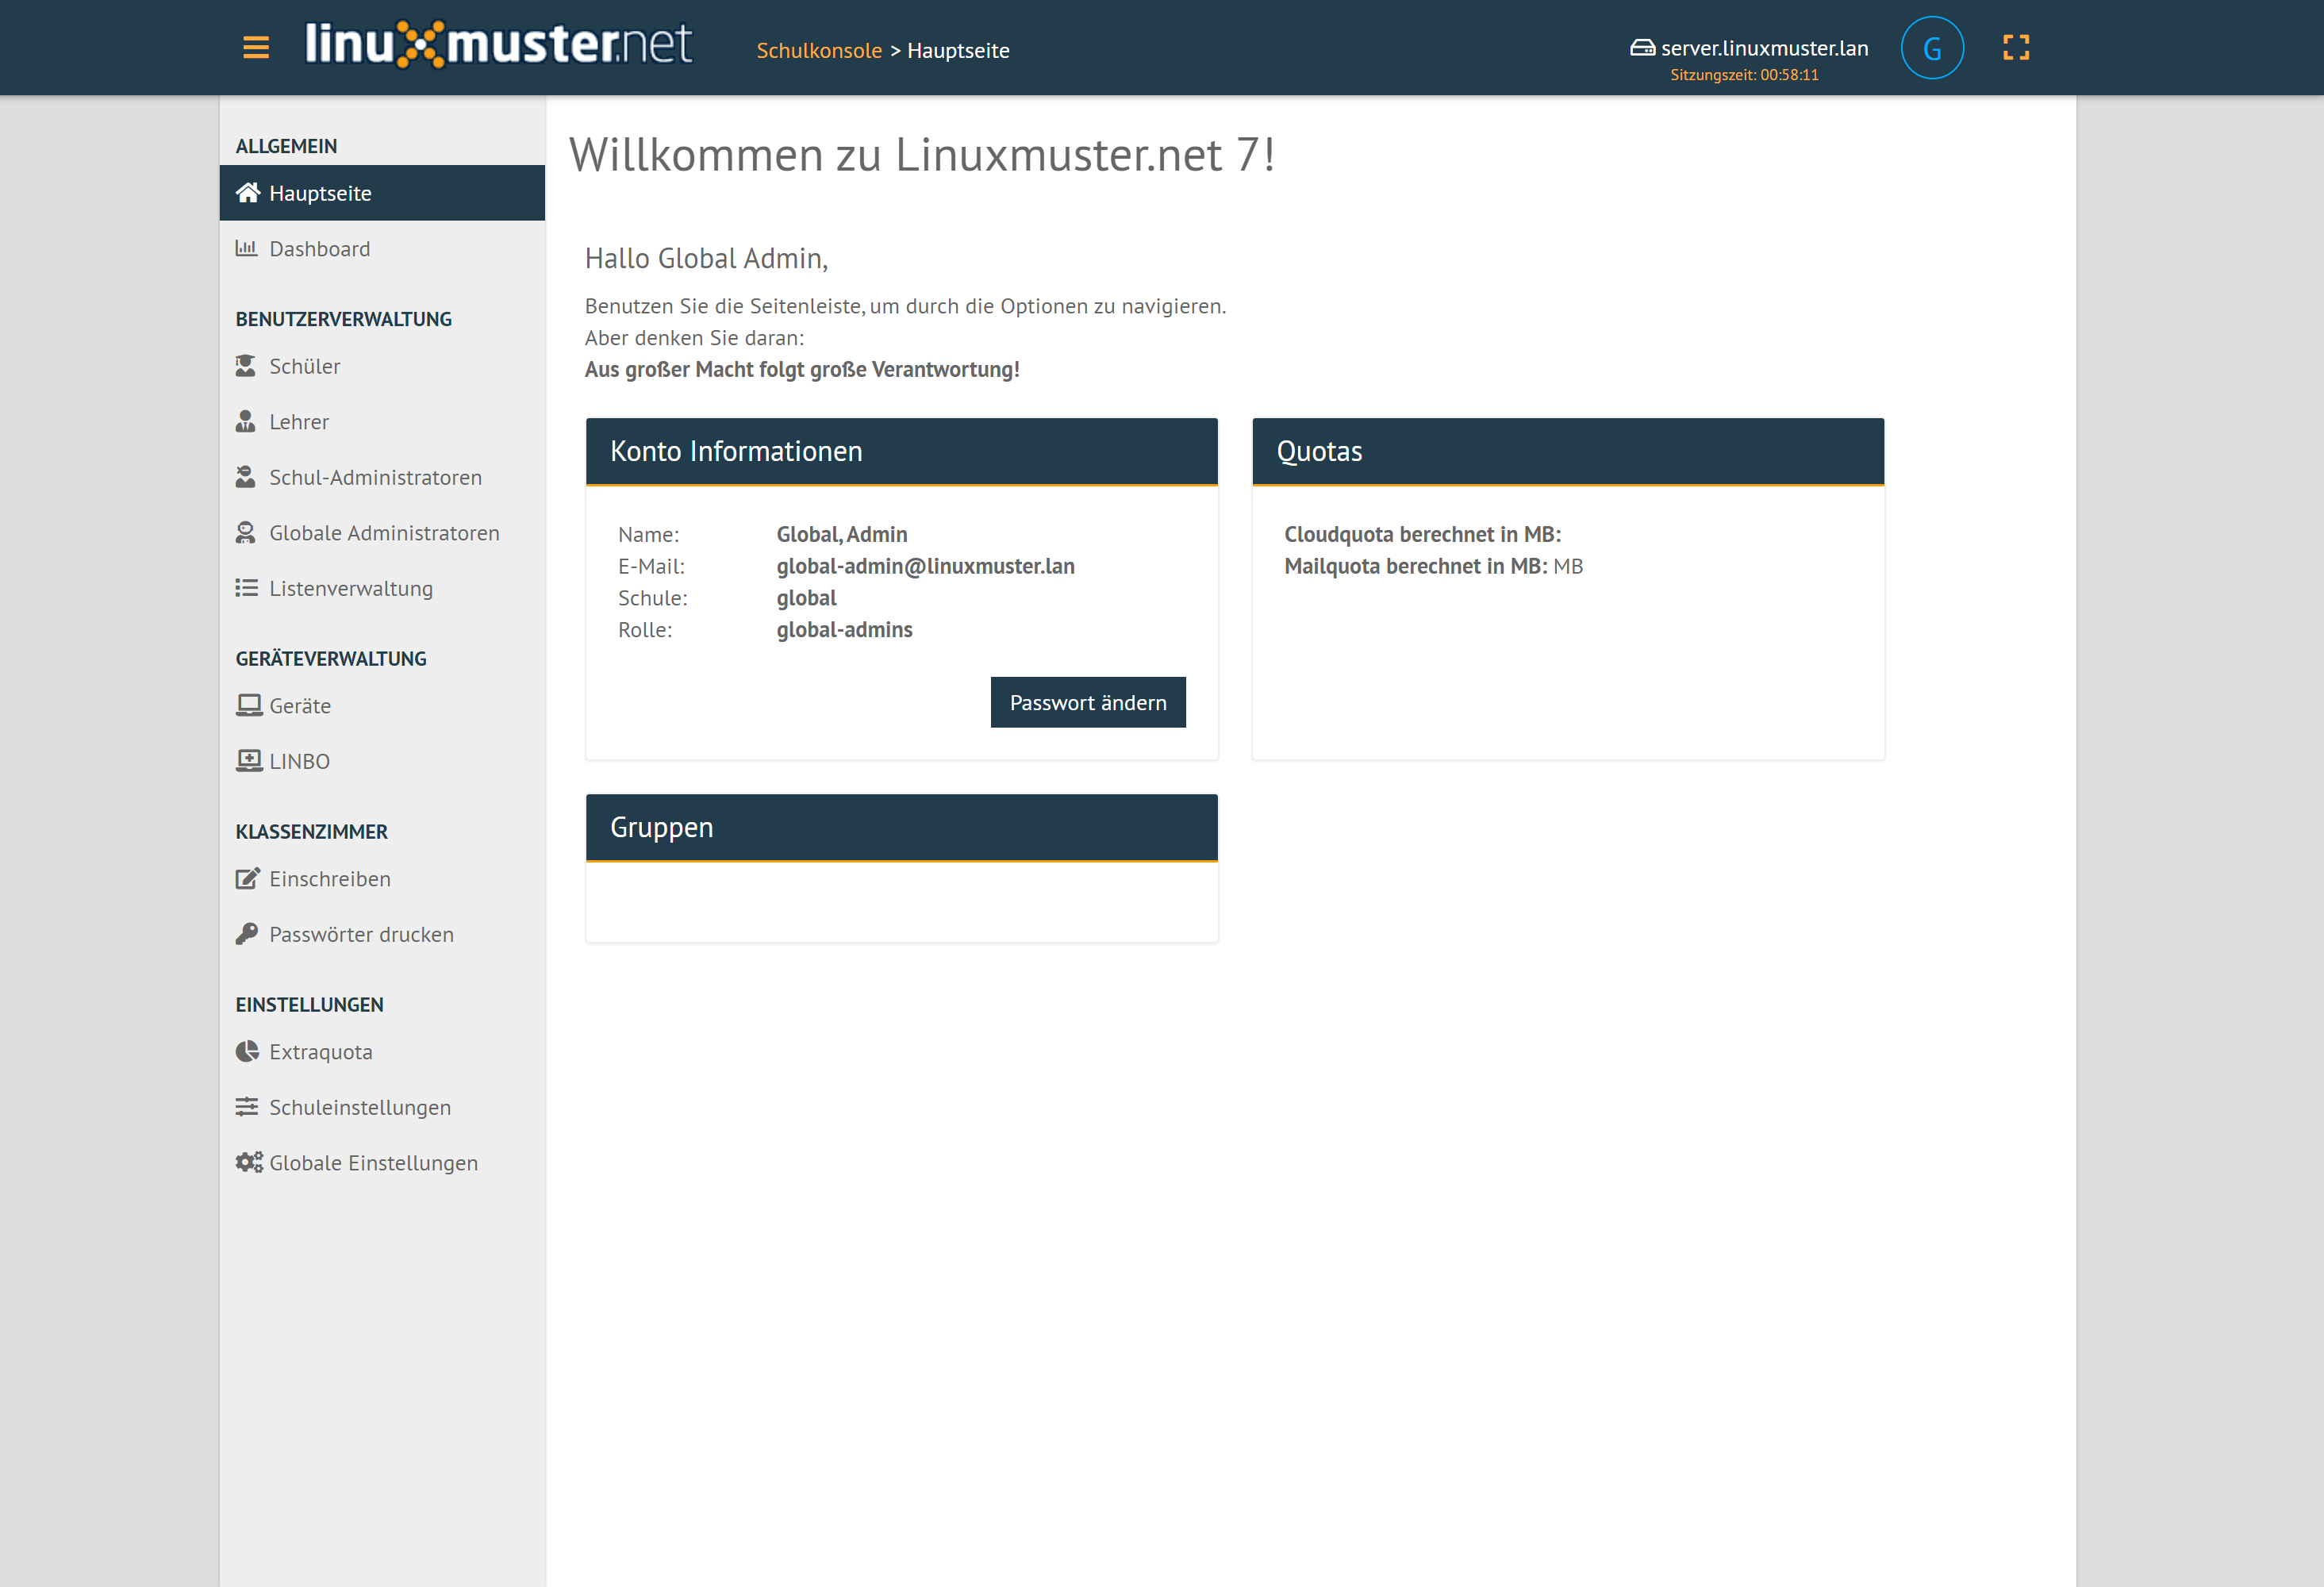Click server.linuxmuster.lan hostname text
The image size is (2324, 1587).
[x=1764, y=47]
